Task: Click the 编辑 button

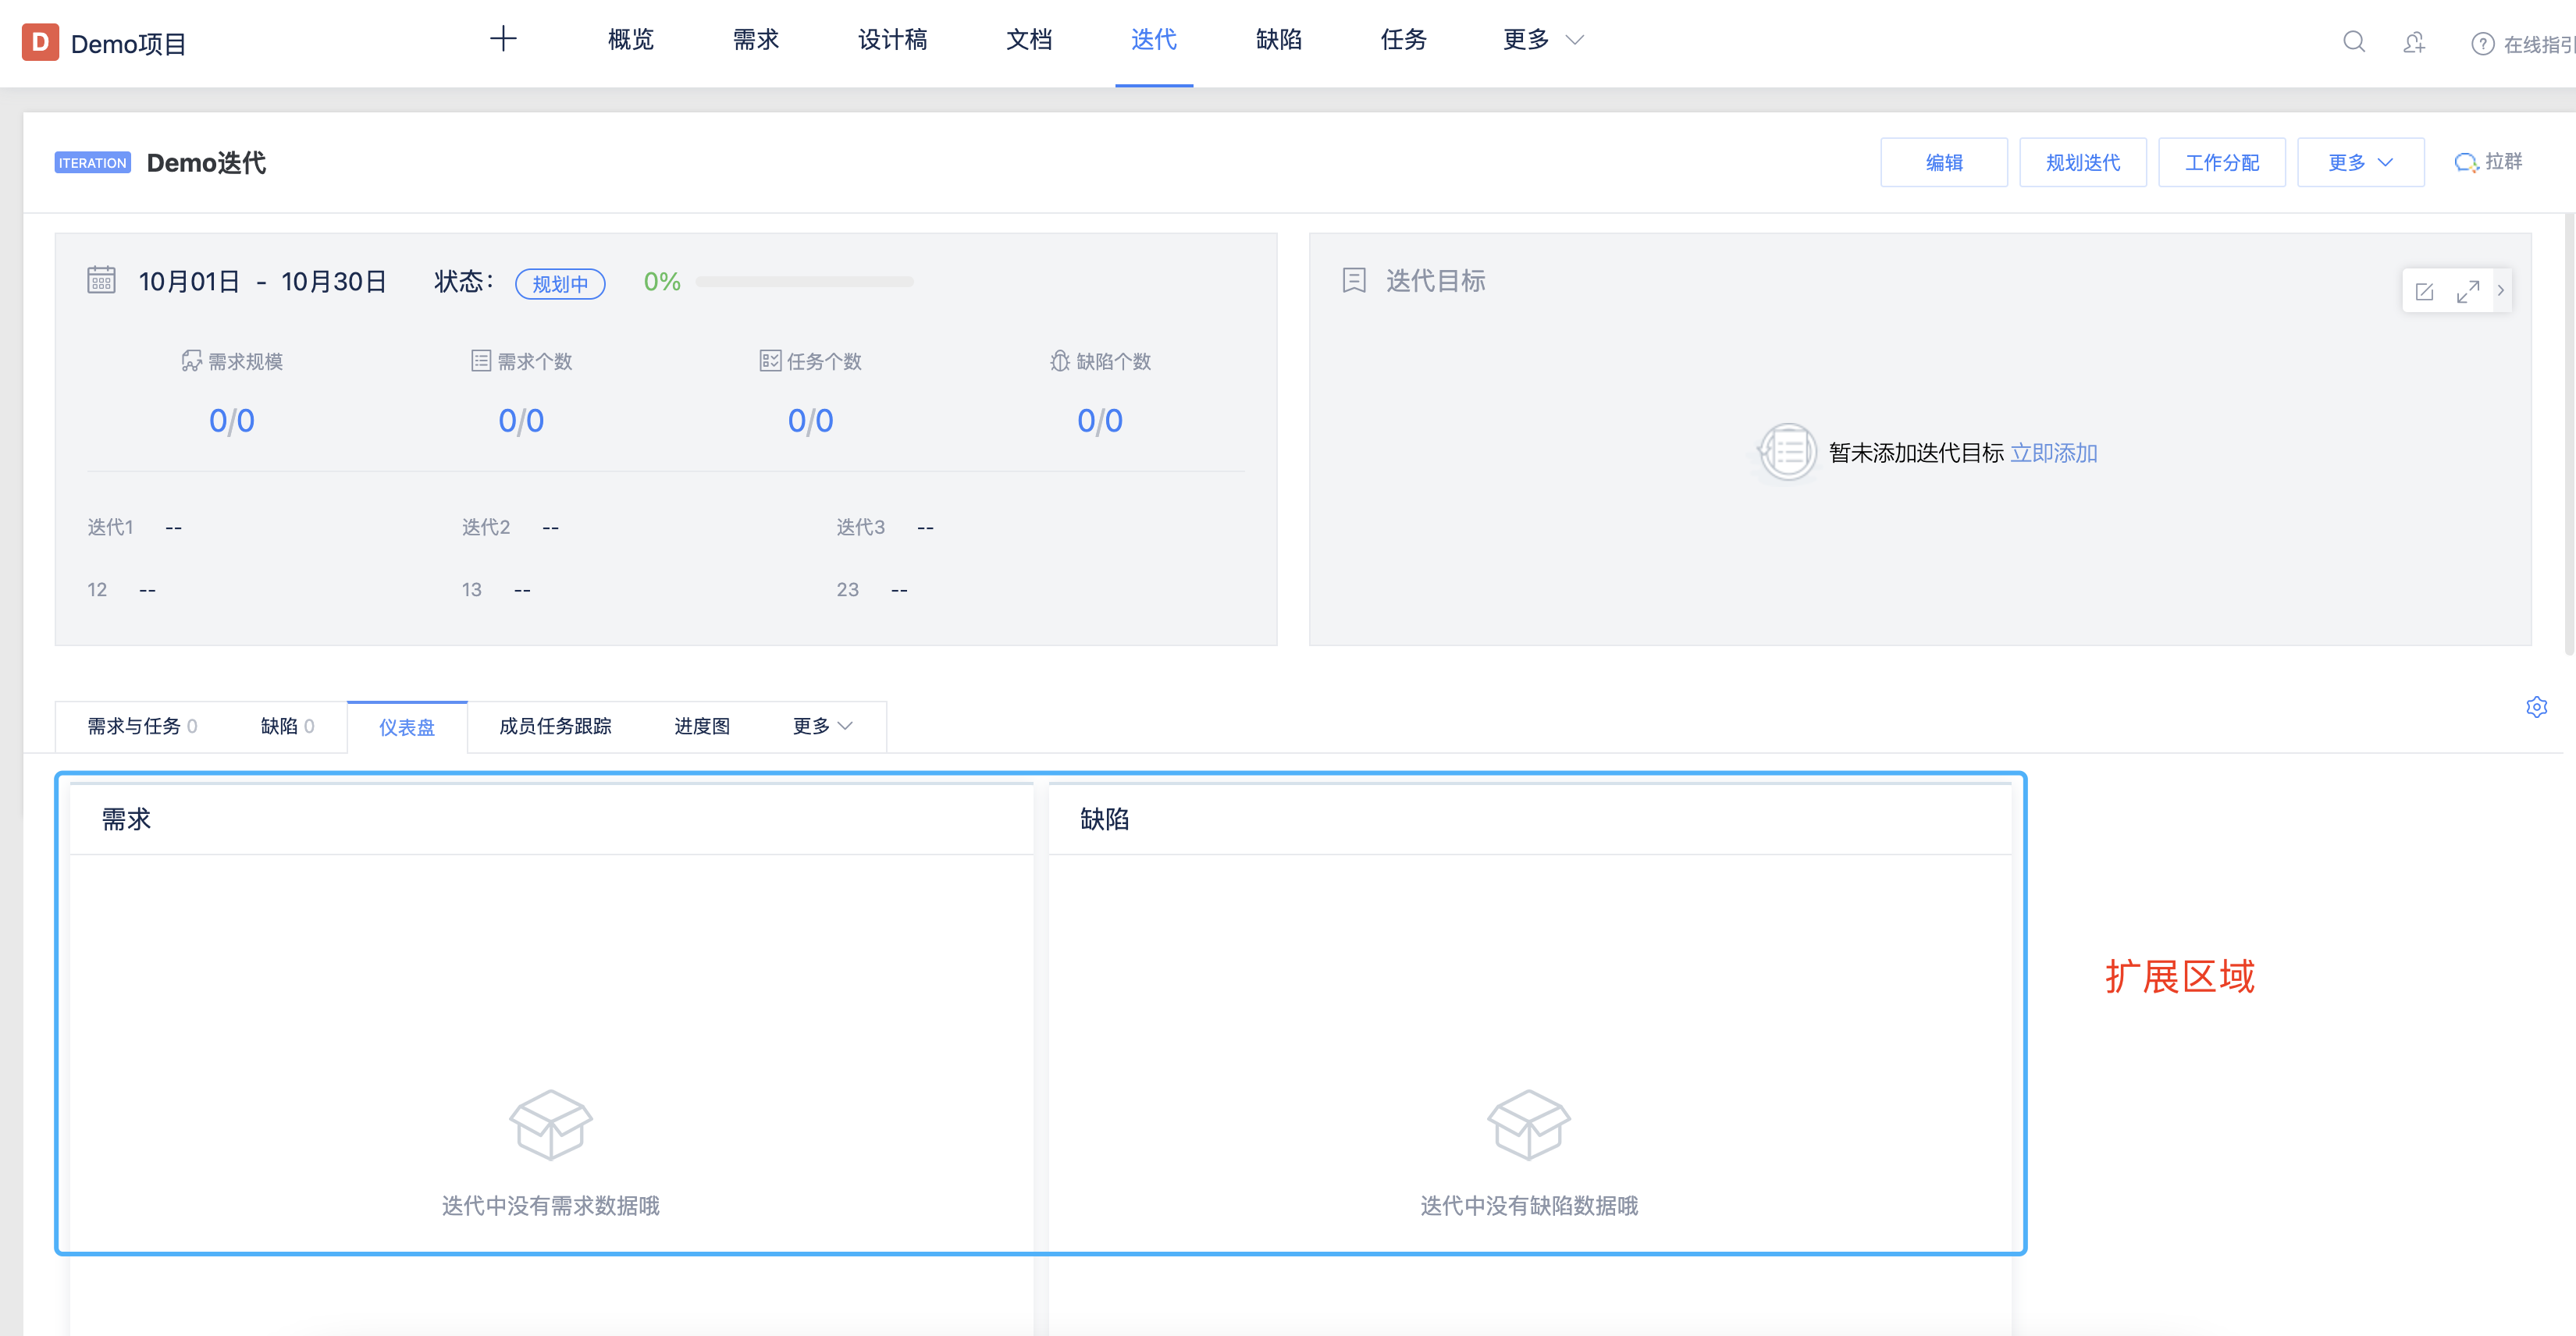Action: pyautogui.click(x=1944, y=162)
